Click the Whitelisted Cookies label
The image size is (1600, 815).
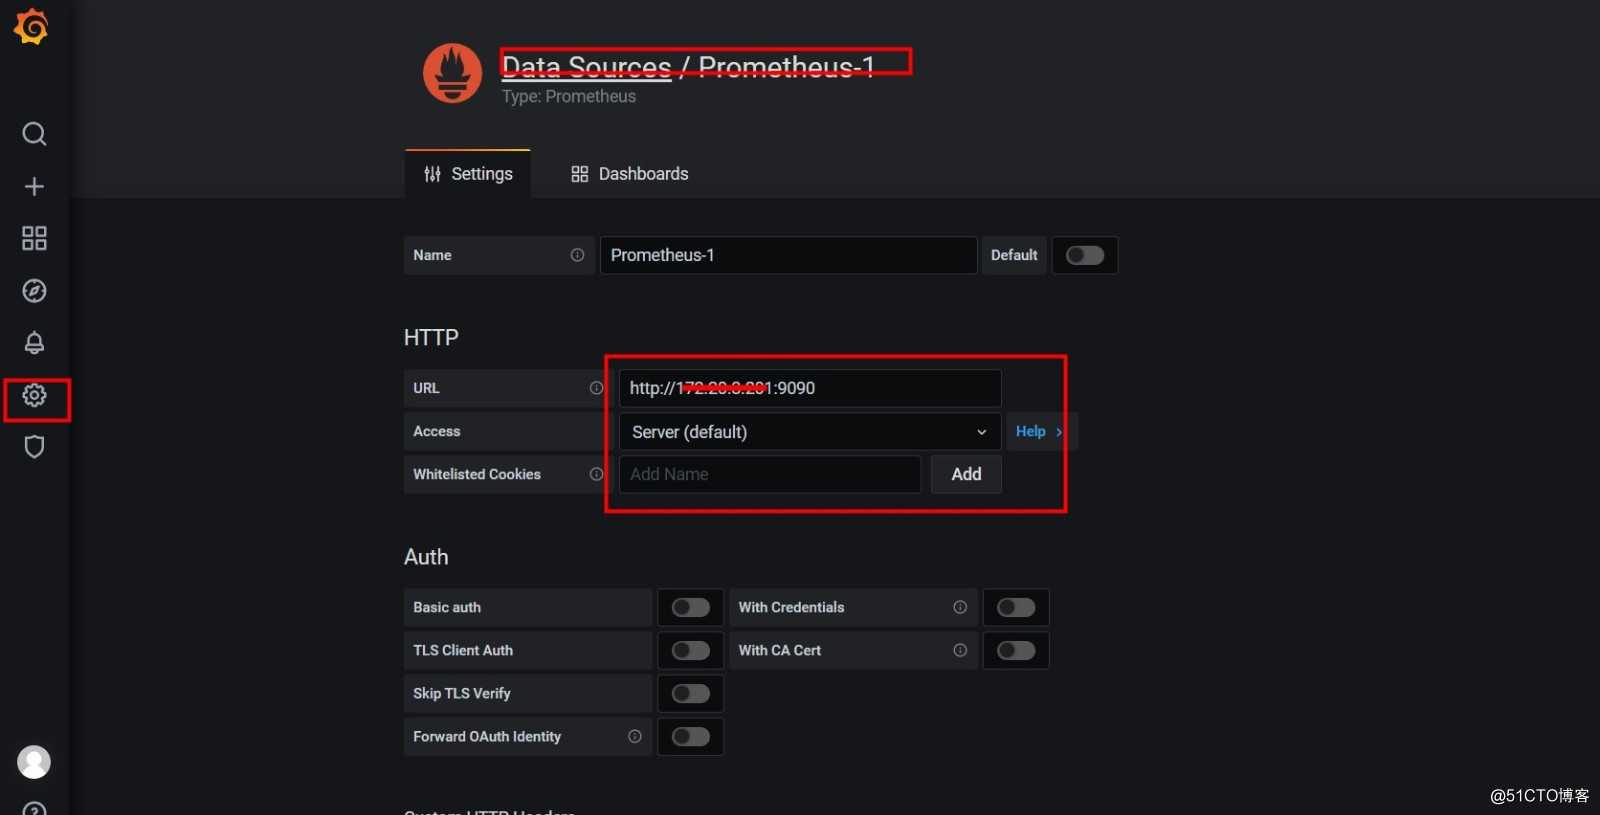click(477, 474)
